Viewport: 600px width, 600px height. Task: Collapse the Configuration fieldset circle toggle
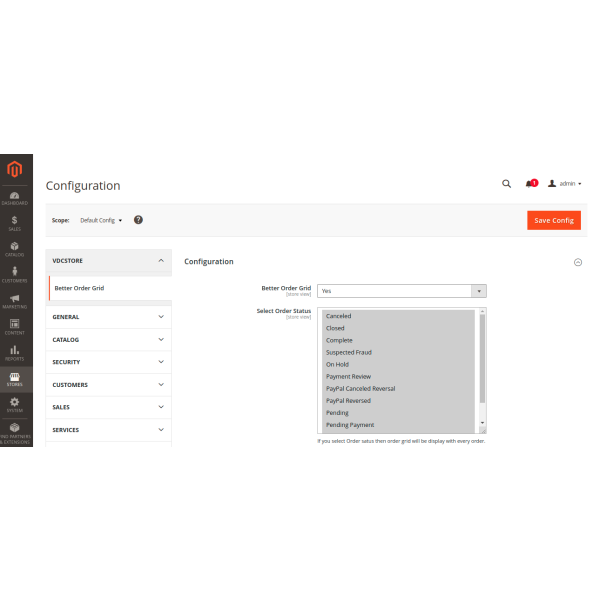(x=577, y=262)
